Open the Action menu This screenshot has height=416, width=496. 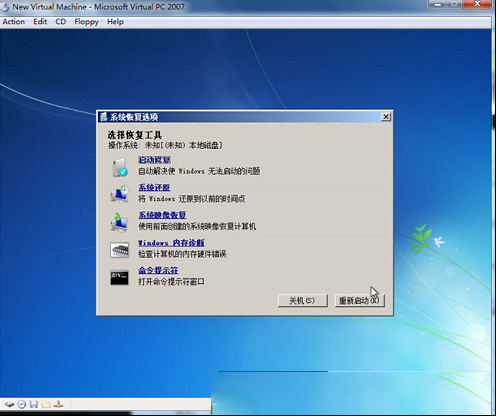click(14, 22)
